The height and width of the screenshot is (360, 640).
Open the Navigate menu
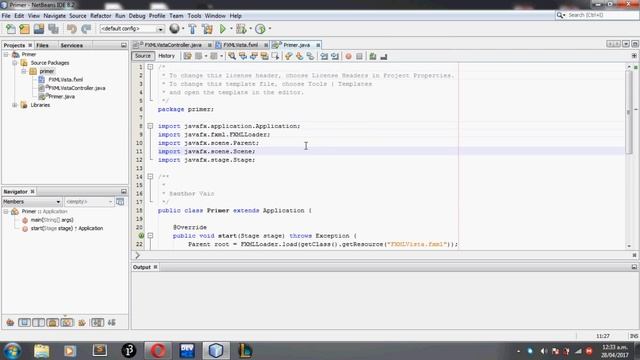coord(55,16)
